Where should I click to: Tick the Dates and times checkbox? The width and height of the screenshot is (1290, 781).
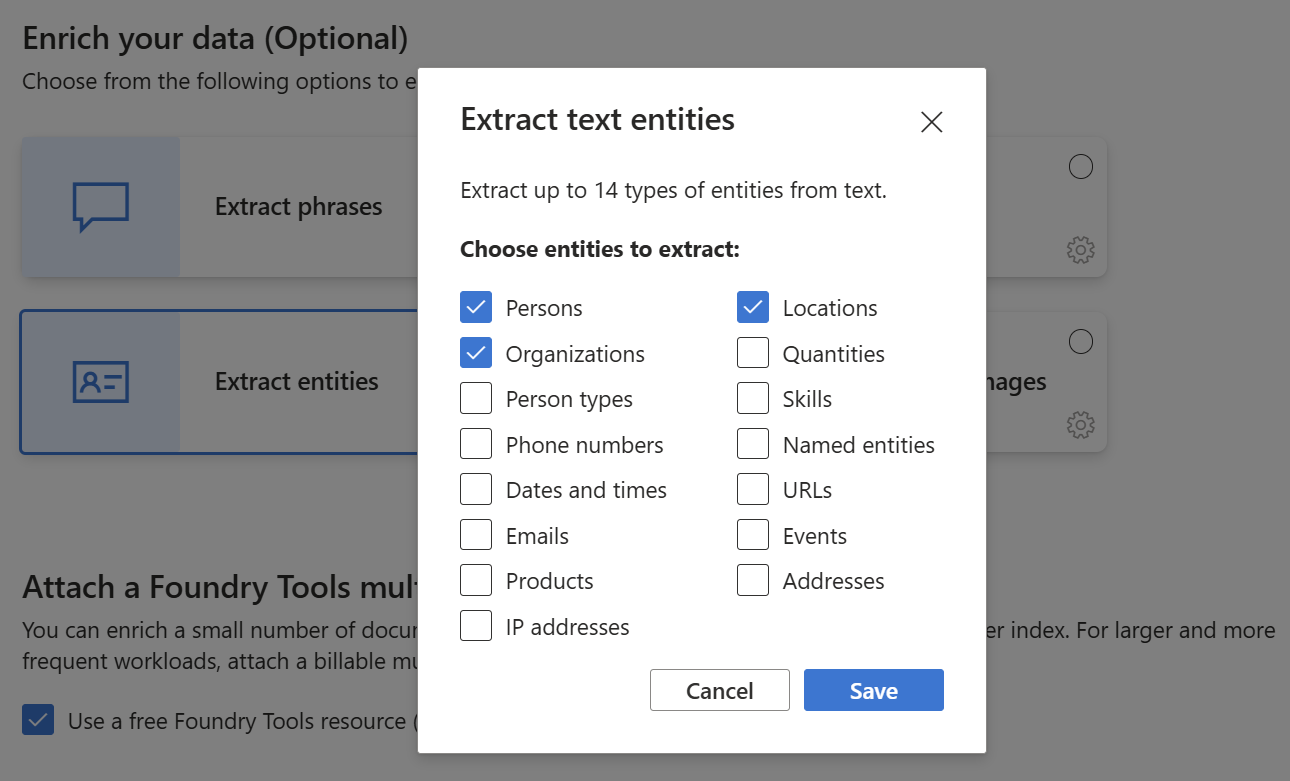click(476, 490)
